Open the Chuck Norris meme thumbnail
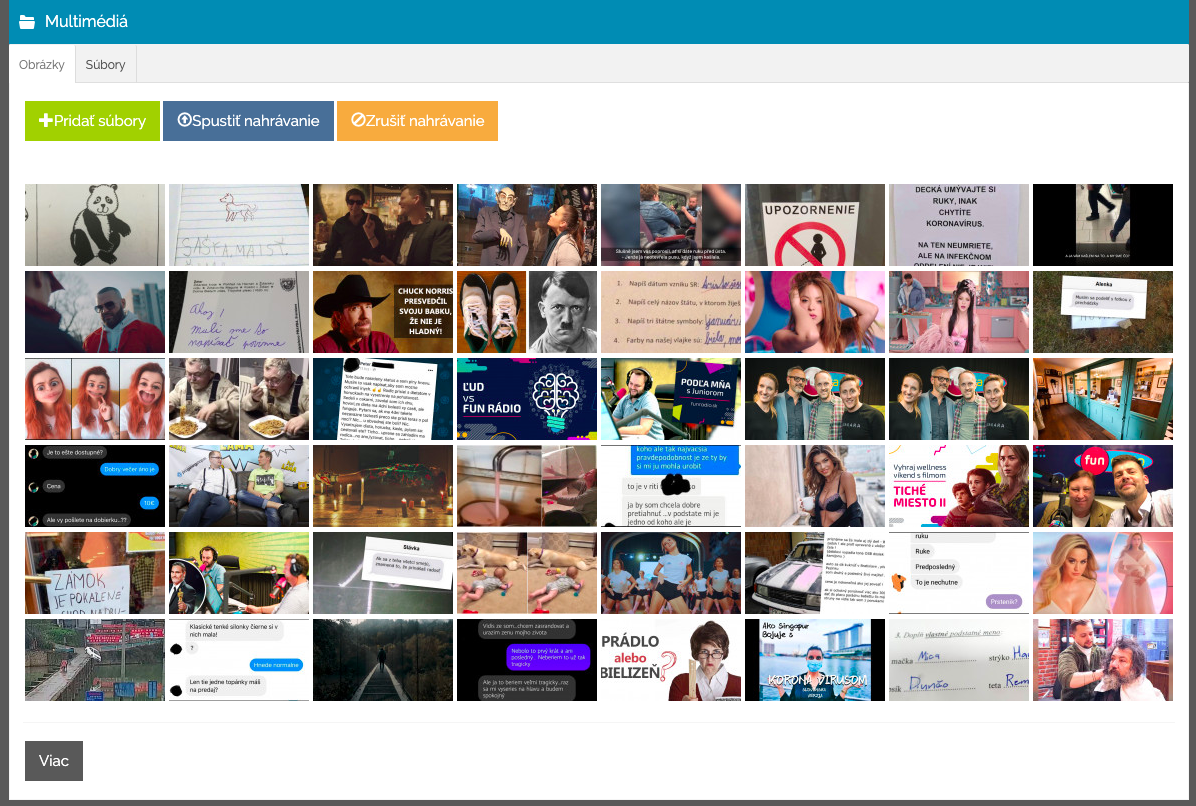The width and height of the screenshot is (1196, 806). (x=383, y=312)
